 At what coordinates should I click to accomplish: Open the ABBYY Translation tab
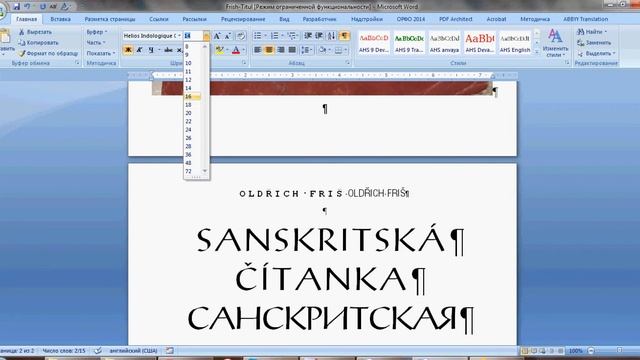coord(586,19)
